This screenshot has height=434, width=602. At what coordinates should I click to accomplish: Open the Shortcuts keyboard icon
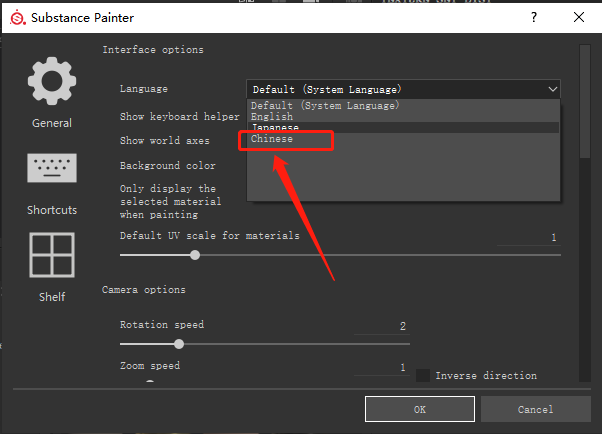(x=52, y=168)
